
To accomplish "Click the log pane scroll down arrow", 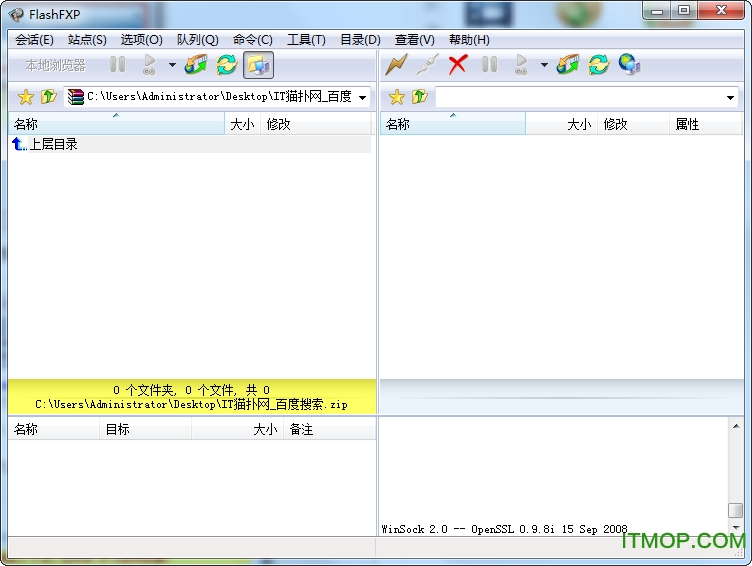I will [736, 528].
